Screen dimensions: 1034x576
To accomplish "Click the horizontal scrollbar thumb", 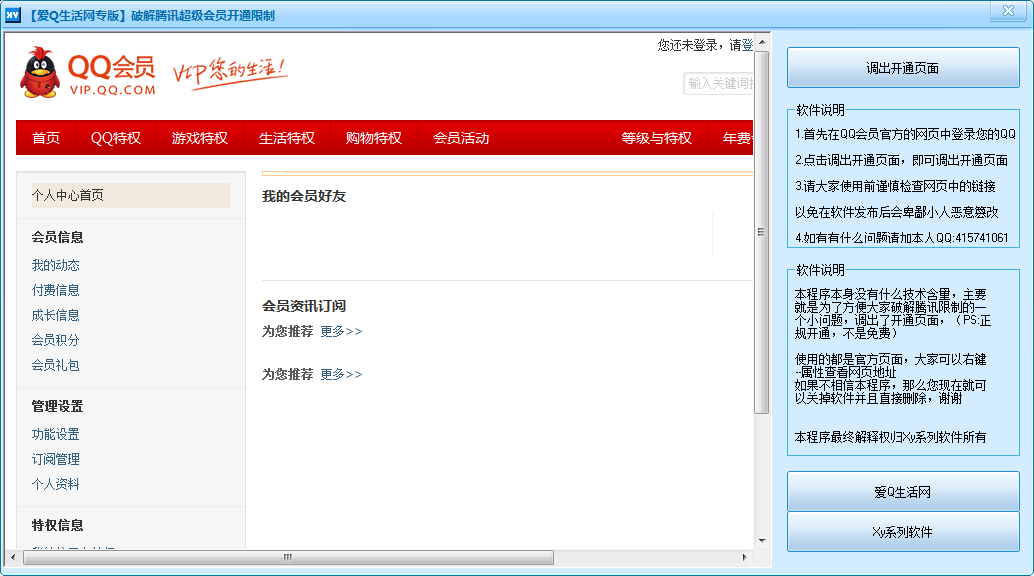I will point(288,558).
